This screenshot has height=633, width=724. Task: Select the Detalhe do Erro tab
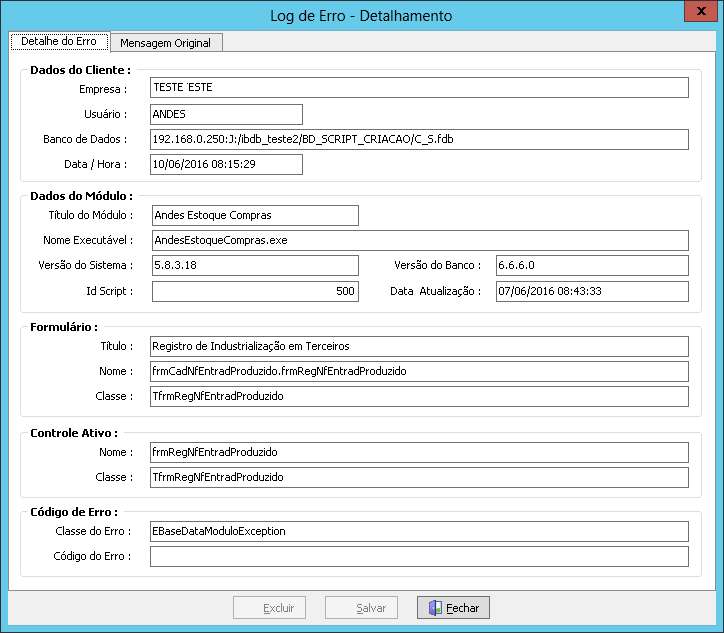pos(59,41)
